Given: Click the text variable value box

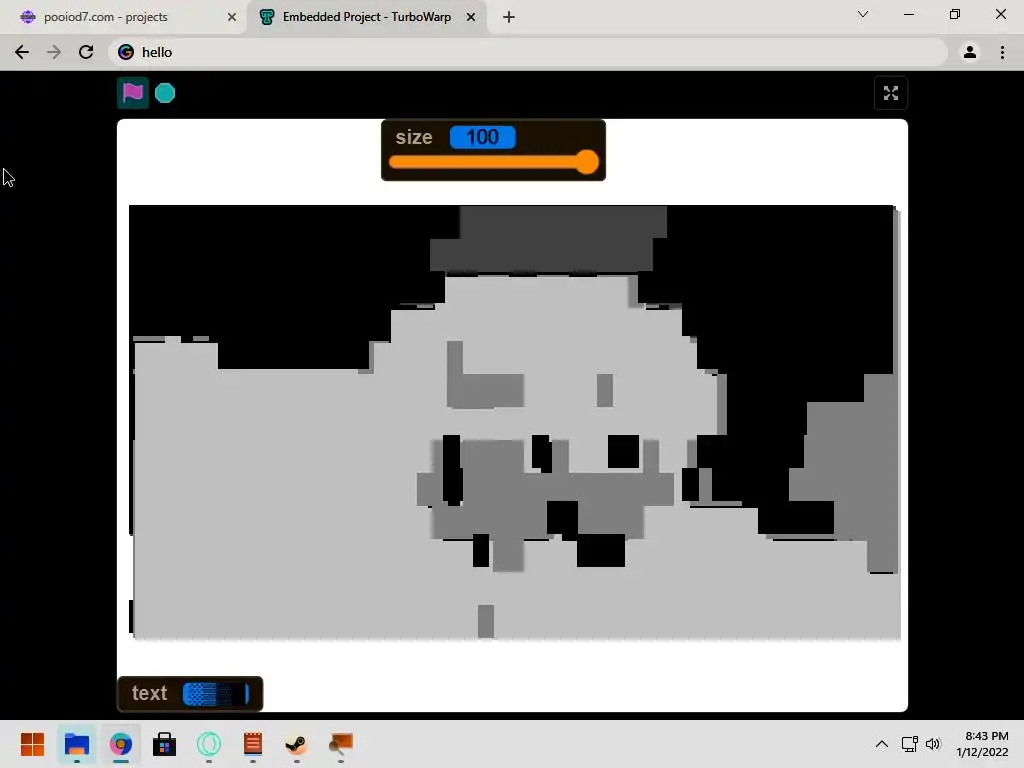Looking at the screenshot, I should [x=216, y=694].
